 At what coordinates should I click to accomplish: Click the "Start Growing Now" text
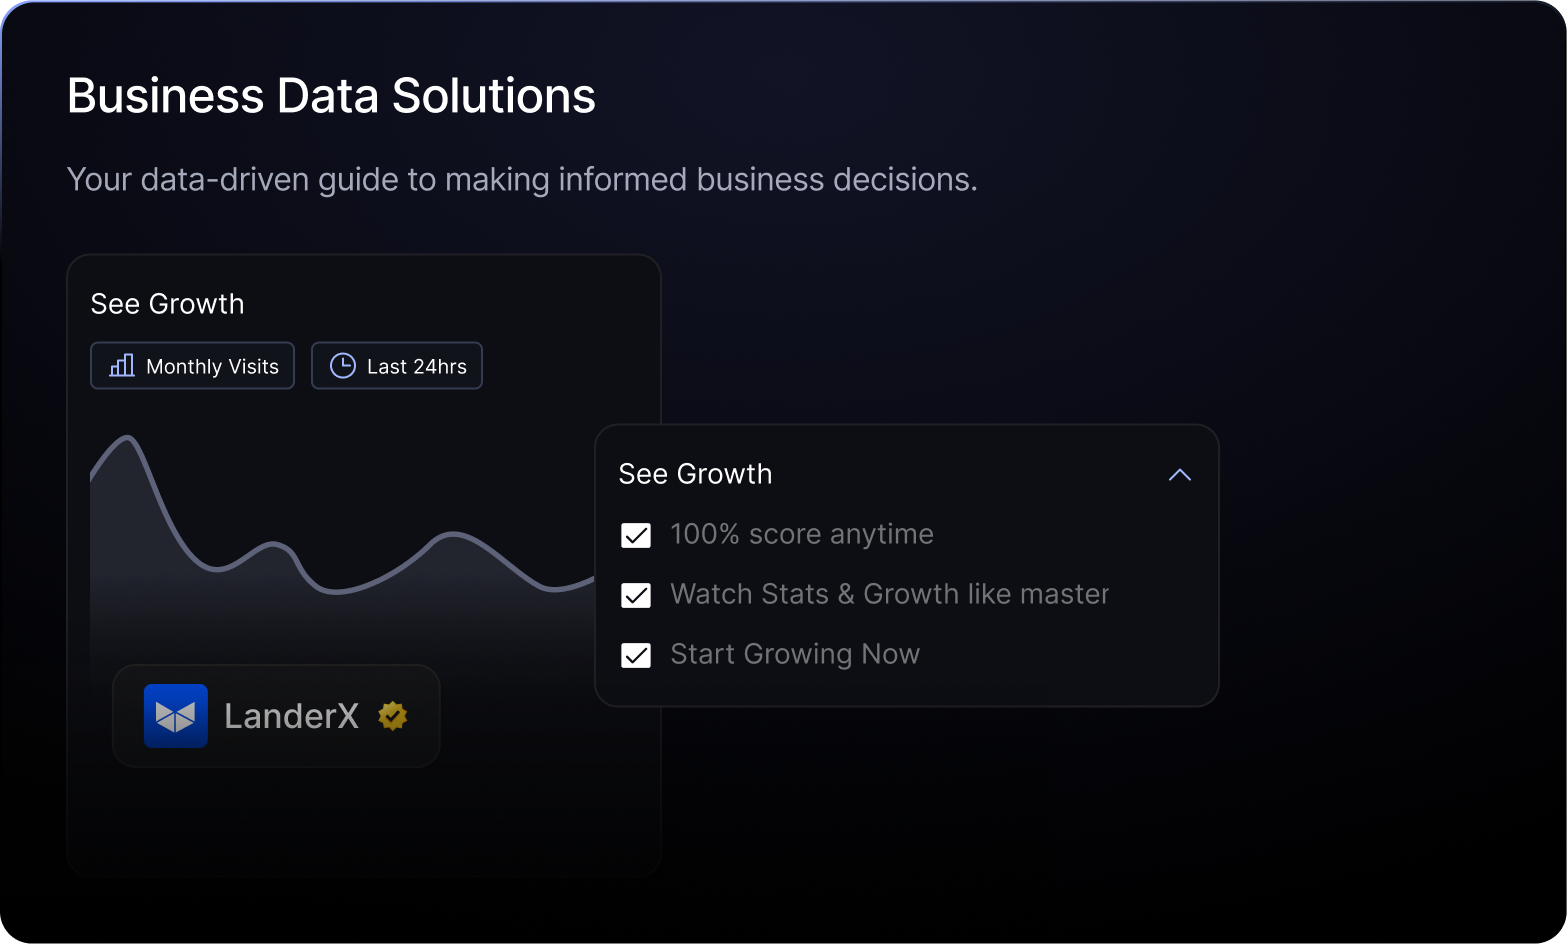[x=794, y=654]
